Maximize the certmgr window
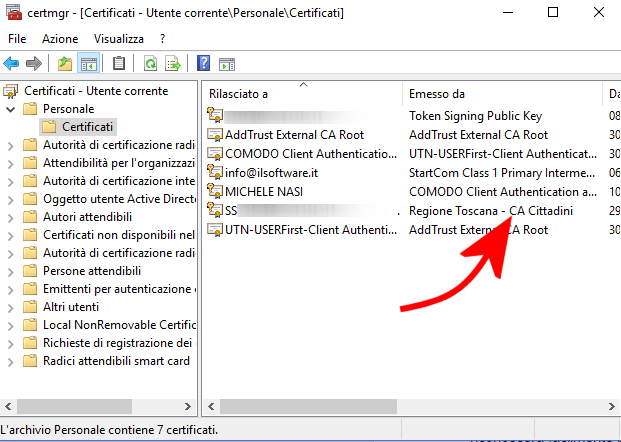621x442 pixels. pyautogui.click(x=553, y=12)
